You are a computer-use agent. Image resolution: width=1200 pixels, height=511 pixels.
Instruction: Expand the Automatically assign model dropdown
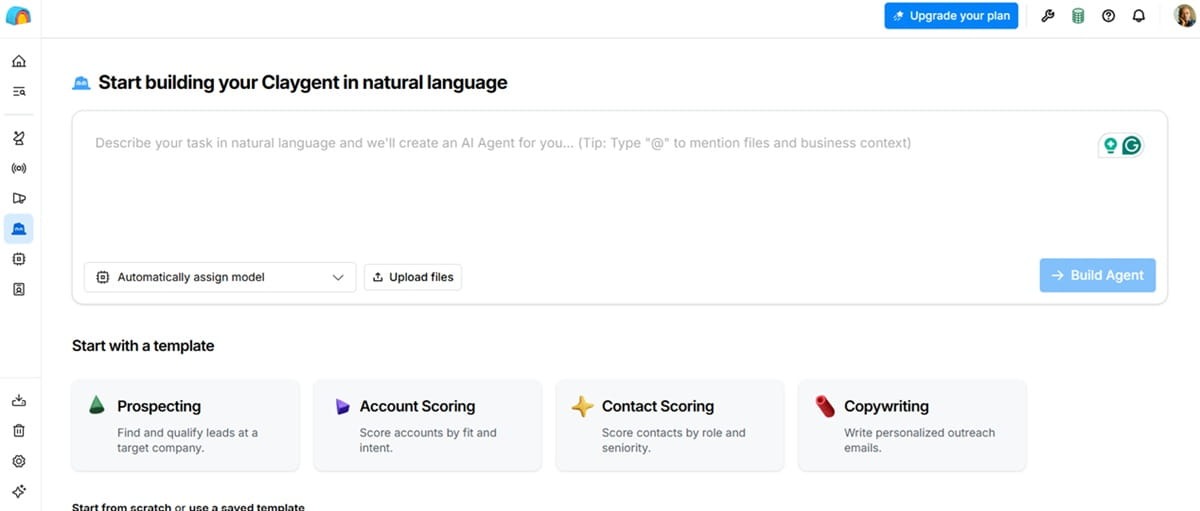coord(220,277)
